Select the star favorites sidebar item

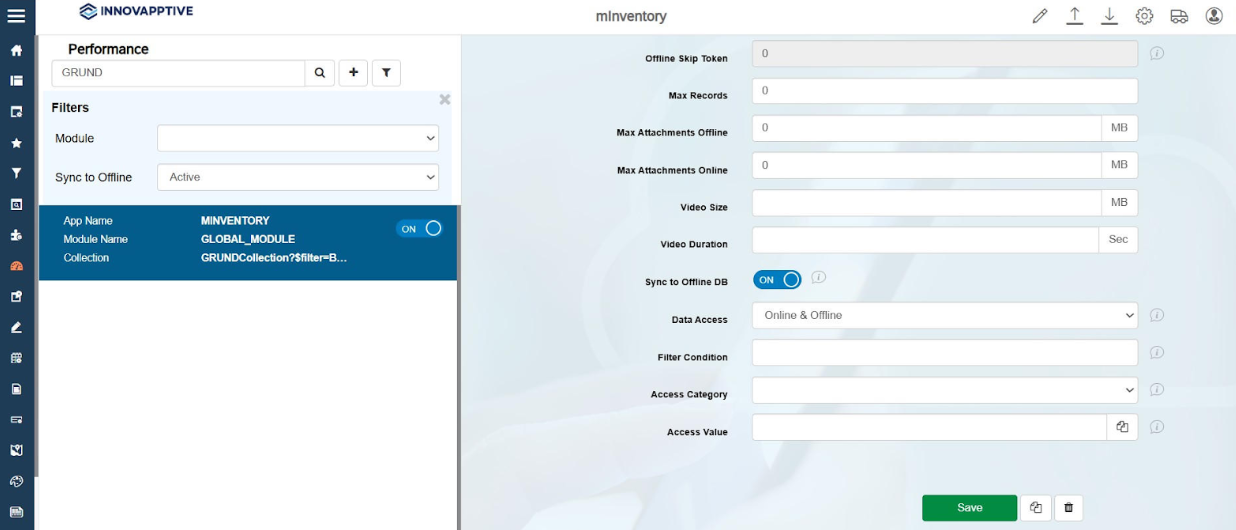16,143
